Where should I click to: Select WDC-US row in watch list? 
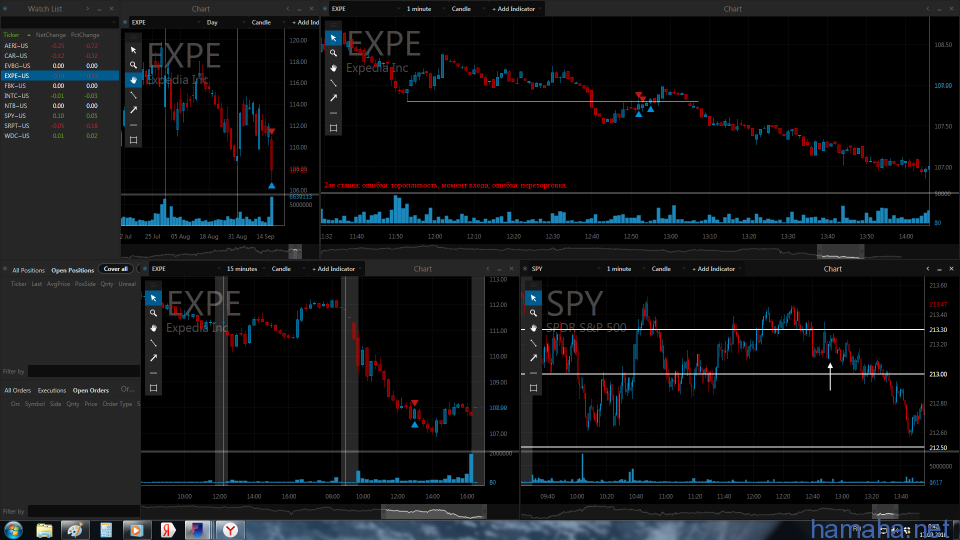tap(59, 136)
